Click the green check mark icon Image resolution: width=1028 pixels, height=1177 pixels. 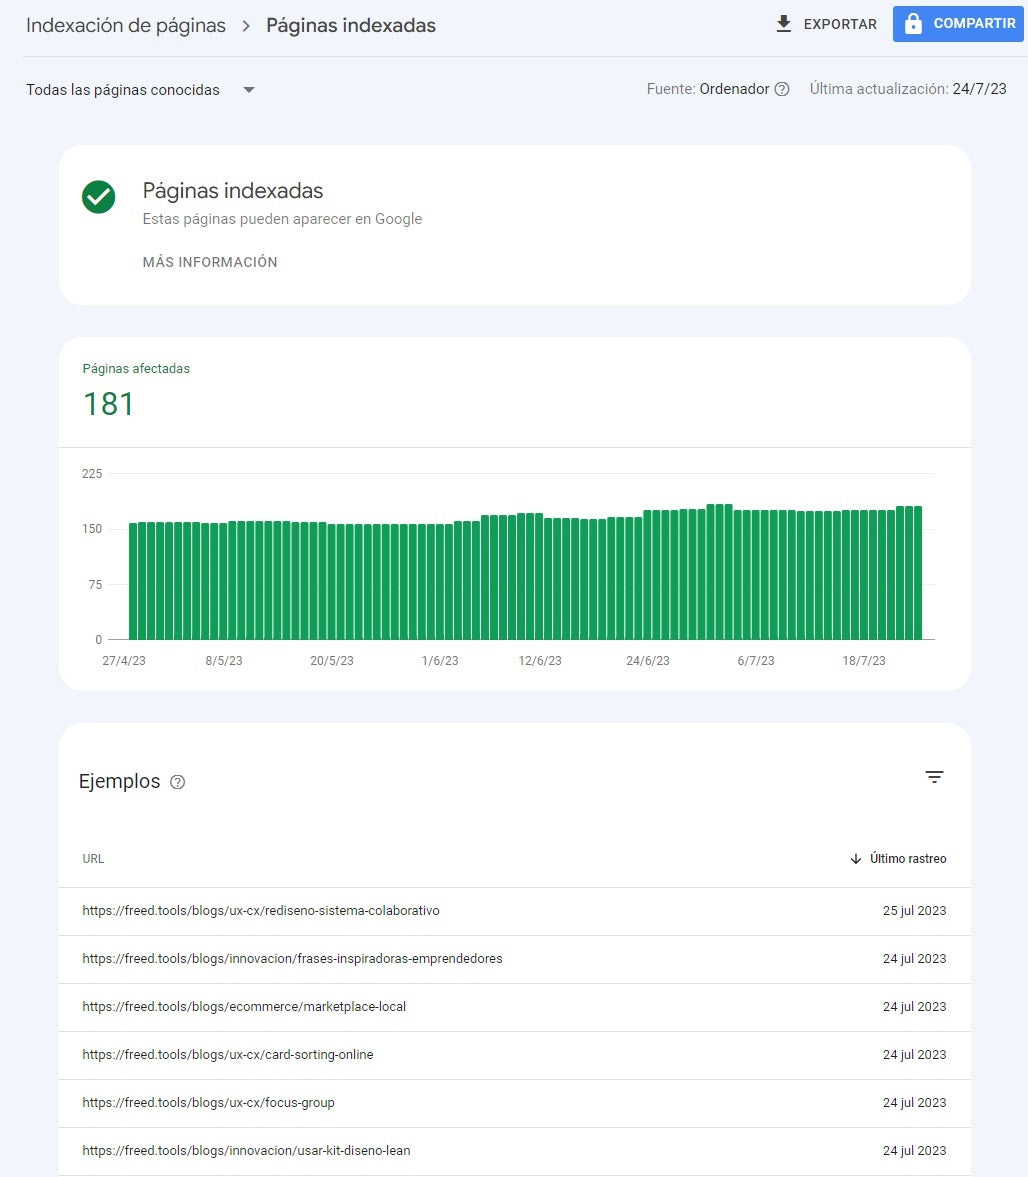click(x=98, y=197)
